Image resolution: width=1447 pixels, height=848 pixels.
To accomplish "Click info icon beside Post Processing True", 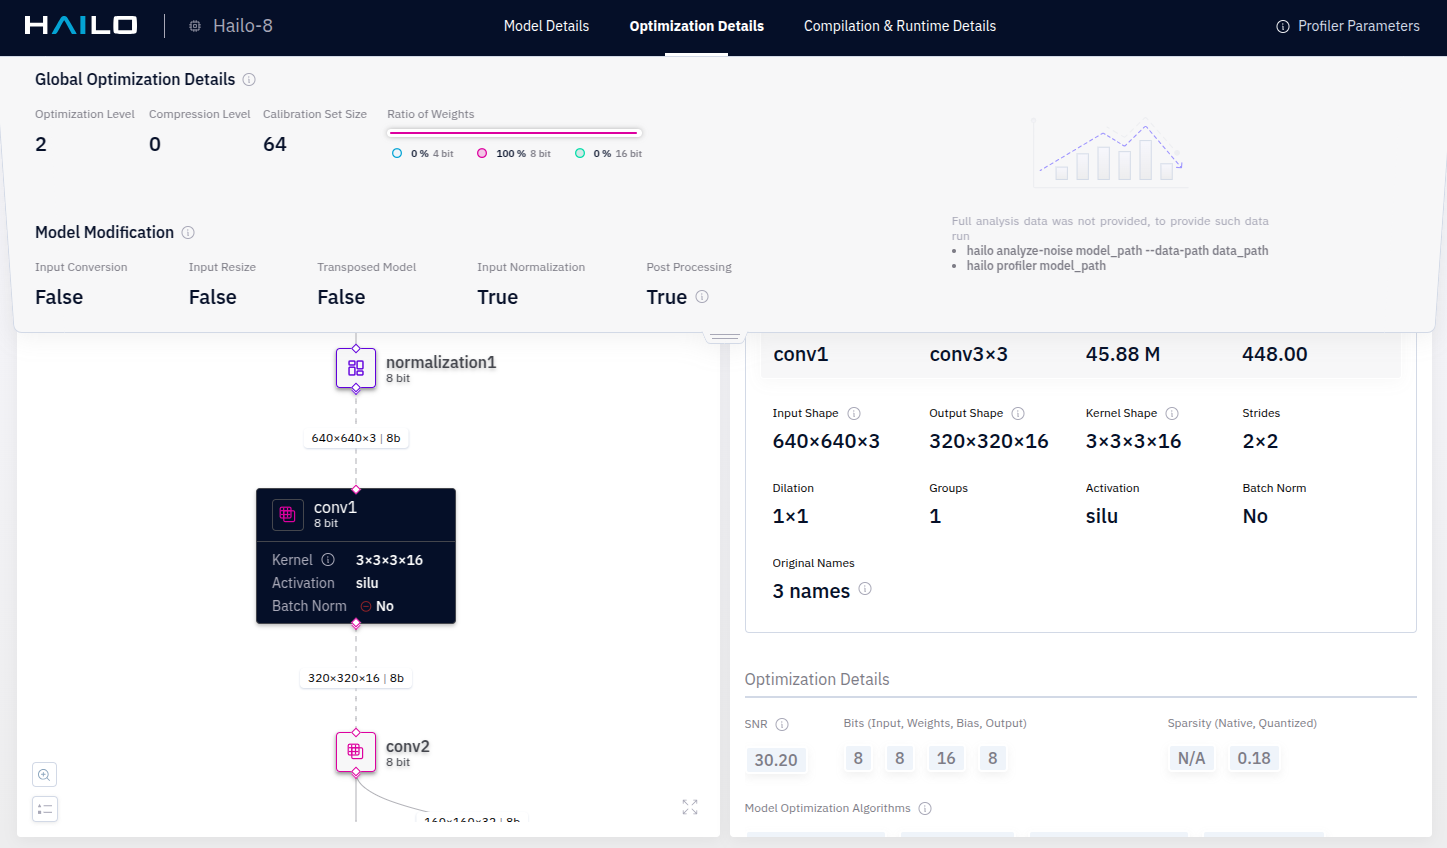I will click(x=702, y=297).
